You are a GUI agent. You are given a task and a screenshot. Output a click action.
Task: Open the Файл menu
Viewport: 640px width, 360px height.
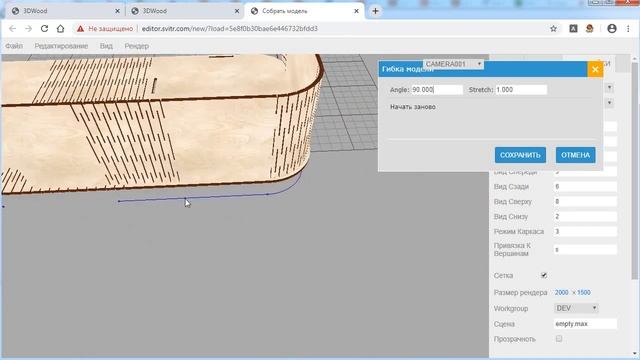[14, 46]
